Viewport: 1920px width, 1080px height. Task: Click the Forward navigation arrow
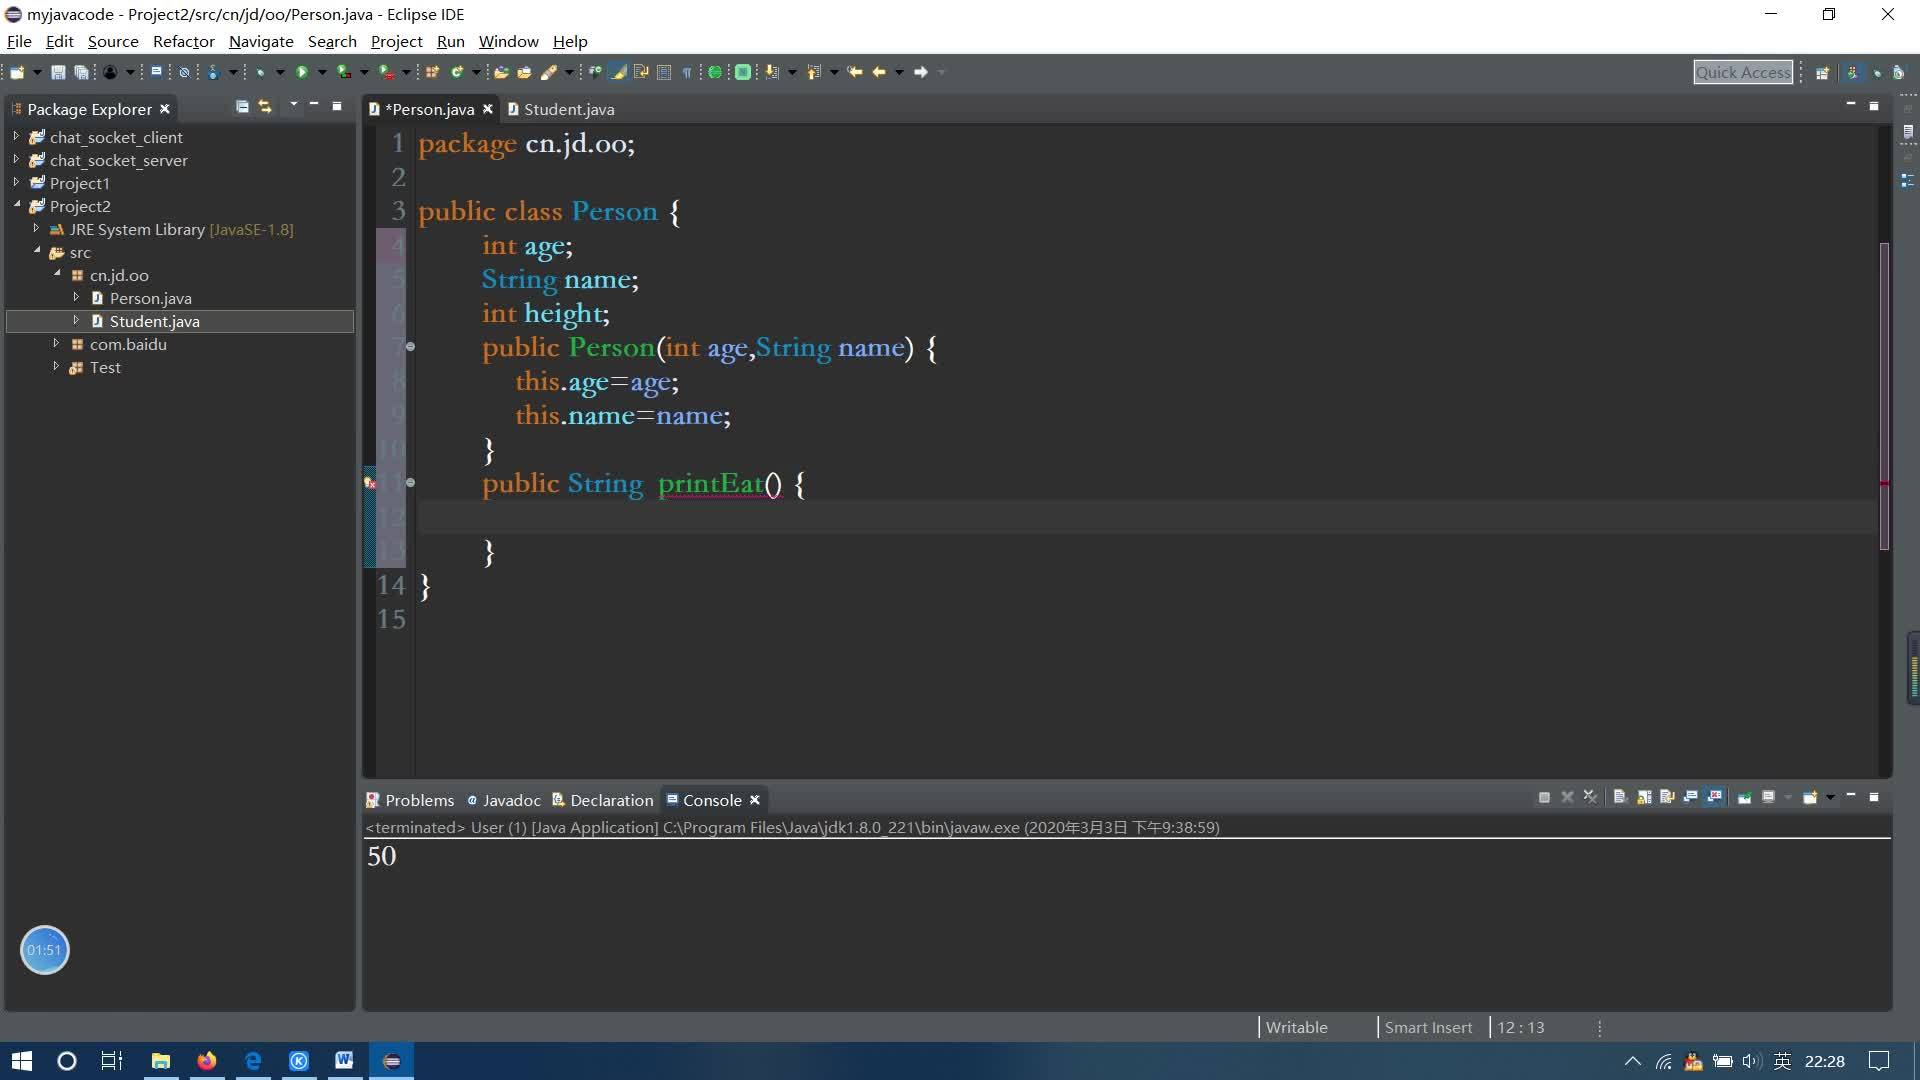click(x=921, y=72)
